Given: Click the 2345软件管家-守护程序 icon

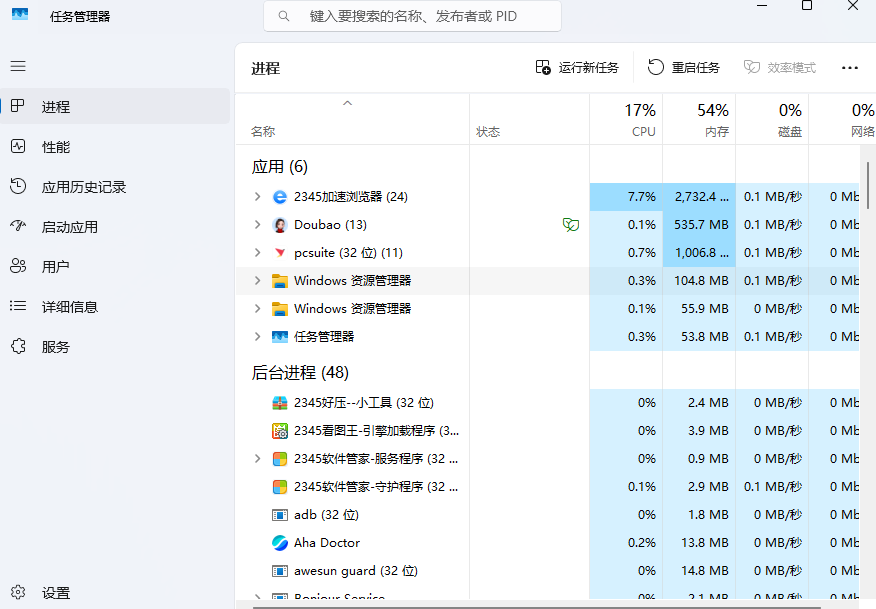Looking at the screenshot, I should [x=279, y=487].
